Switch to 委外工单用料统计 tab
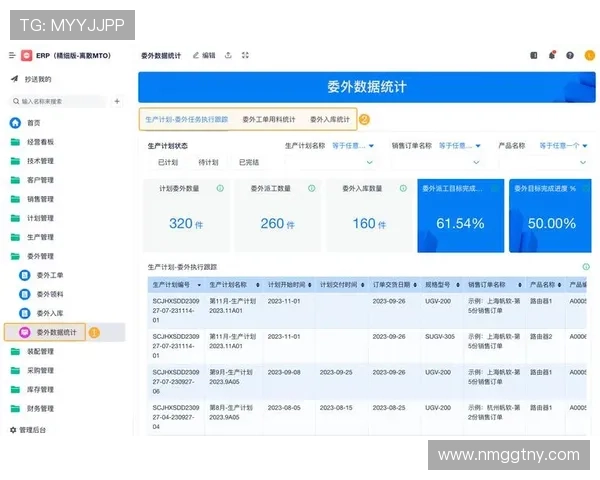This screenshot has height=480, width=600. [x=269, y=119]
